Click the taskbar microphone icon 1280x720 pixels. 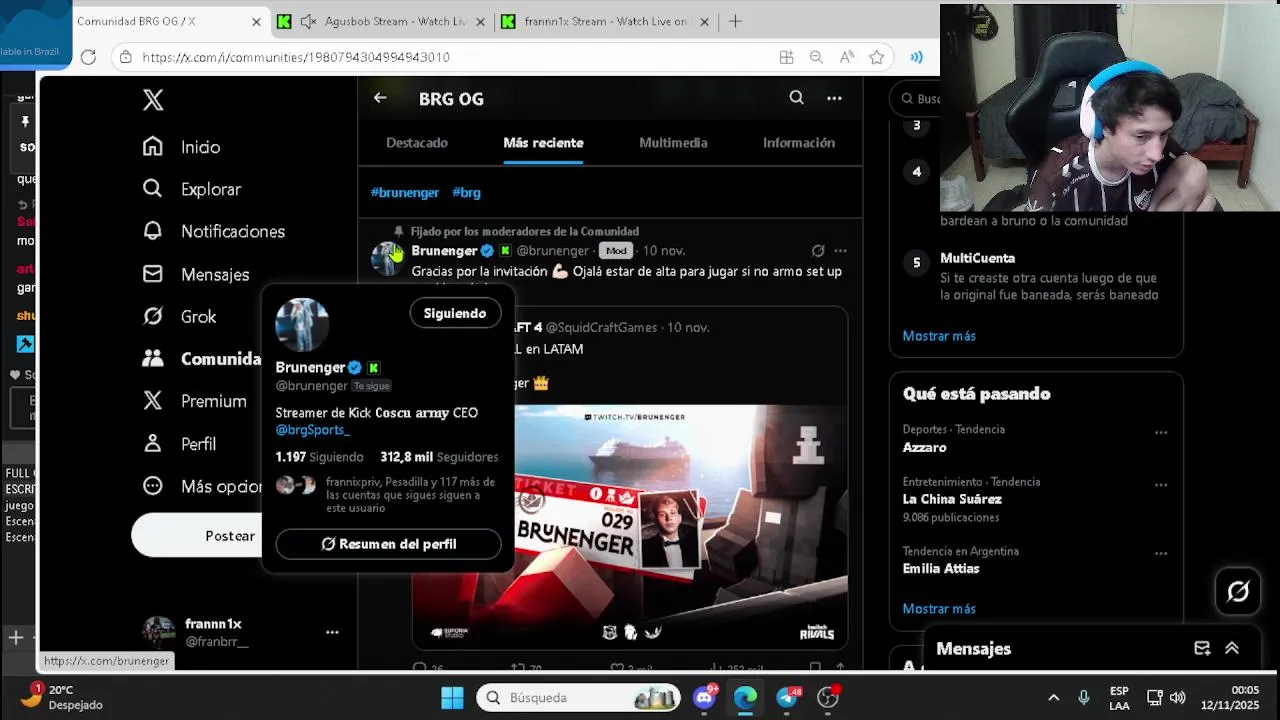[x=1084, y=698]
